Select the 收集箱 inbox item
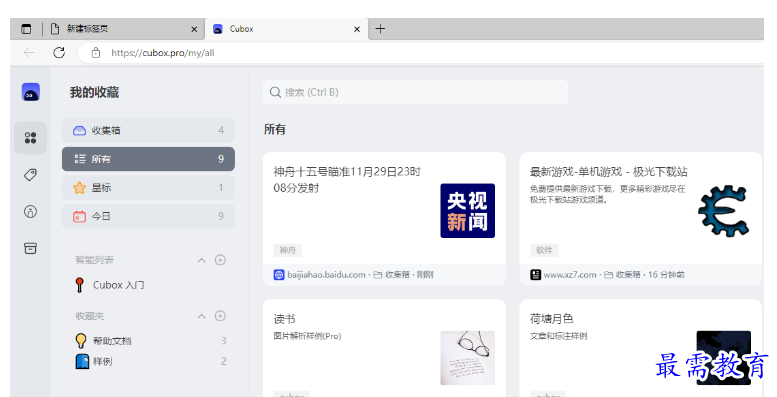 [x=148, y=130]
